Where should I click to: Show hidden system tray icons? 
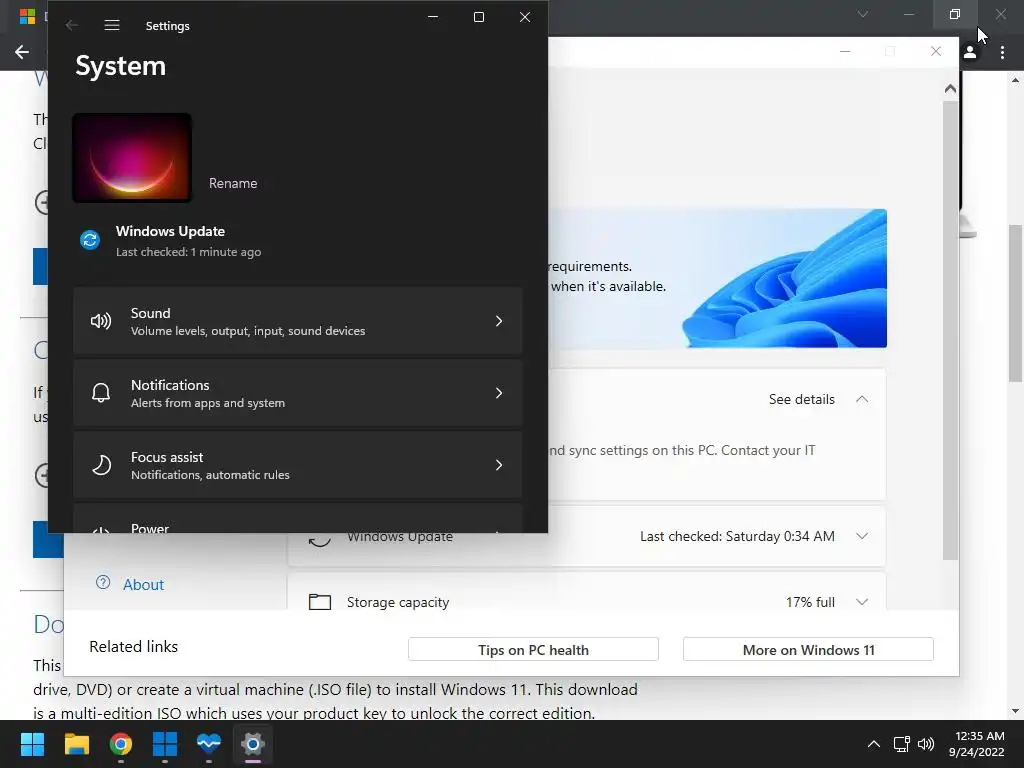point(873,744)
